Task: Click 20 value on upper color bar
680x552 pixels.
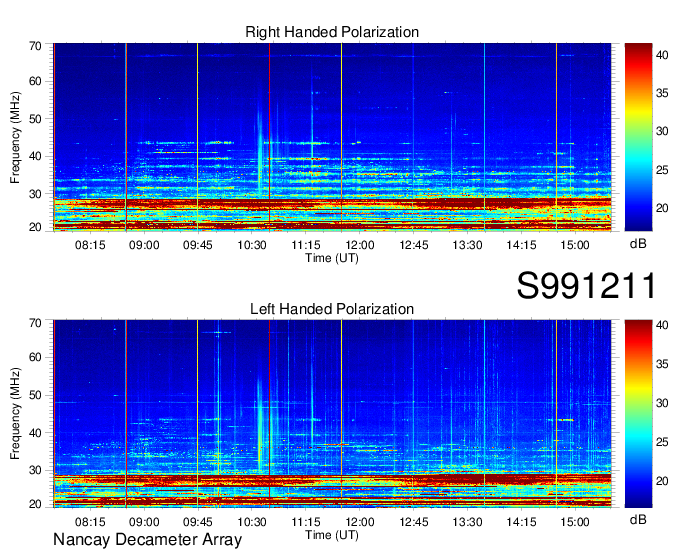Action: click(x=662, y=208)
